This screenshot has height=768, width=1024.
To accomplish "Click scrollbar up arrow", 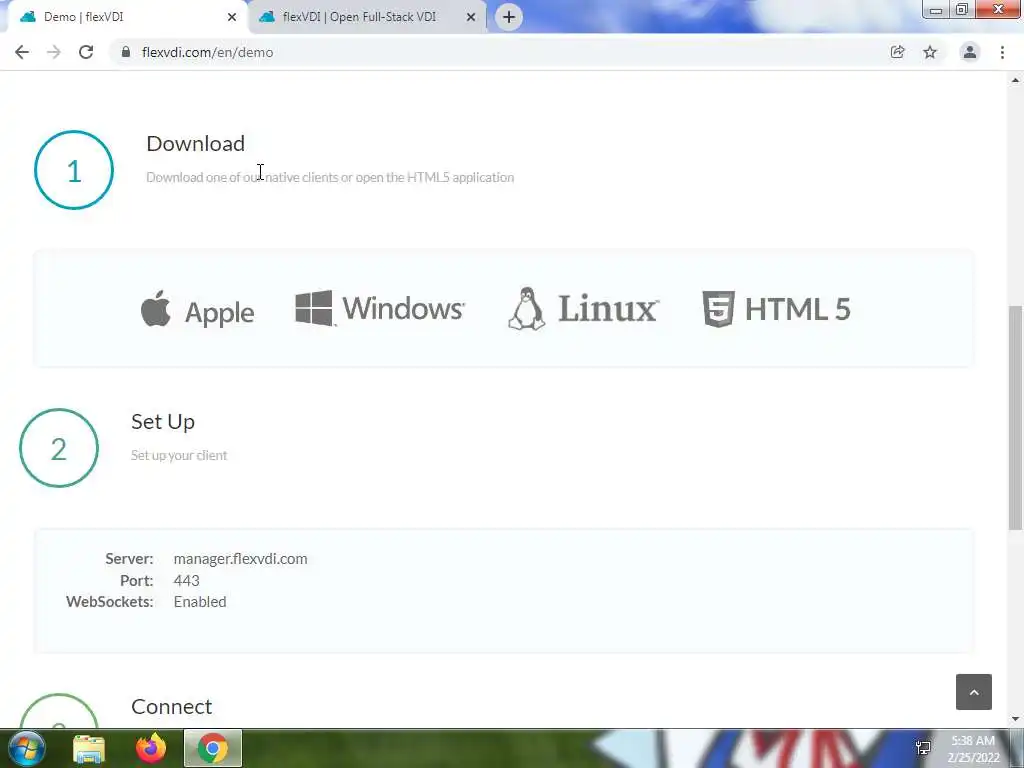I will pos(1016,80).
